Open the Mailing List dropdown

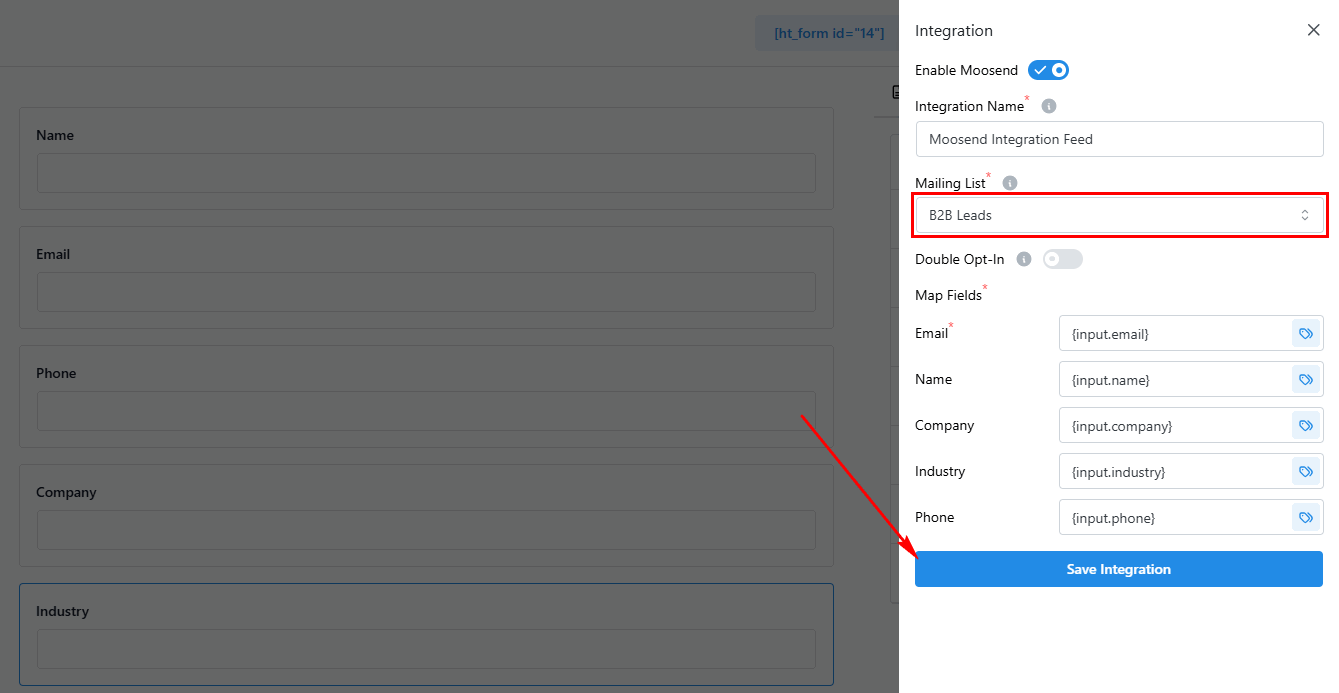pyautogui.click(x=1119, y=215)
